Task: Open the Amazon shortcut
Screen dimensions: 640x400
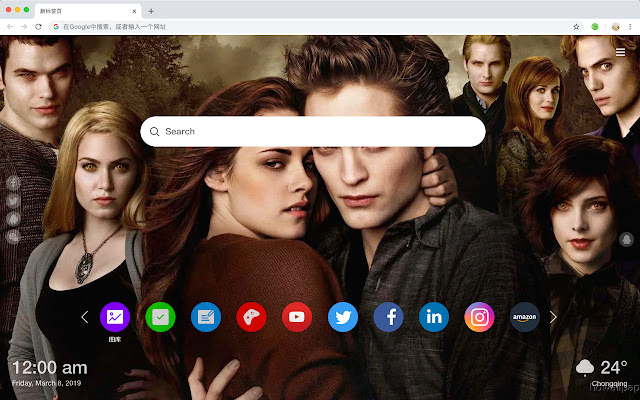Action: (x=525, y=317)
